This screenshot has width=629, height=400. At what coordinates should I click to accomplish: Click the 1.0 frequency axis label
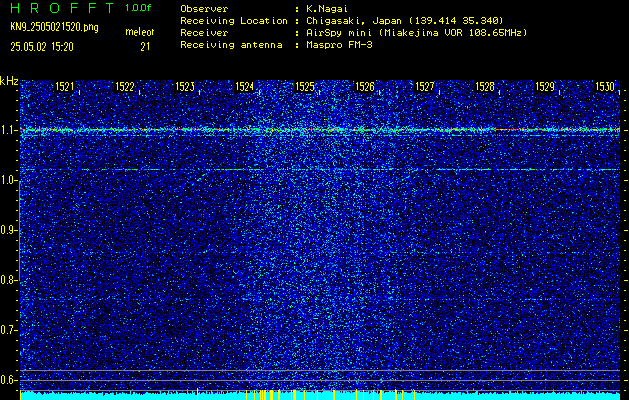coord(8,180)
